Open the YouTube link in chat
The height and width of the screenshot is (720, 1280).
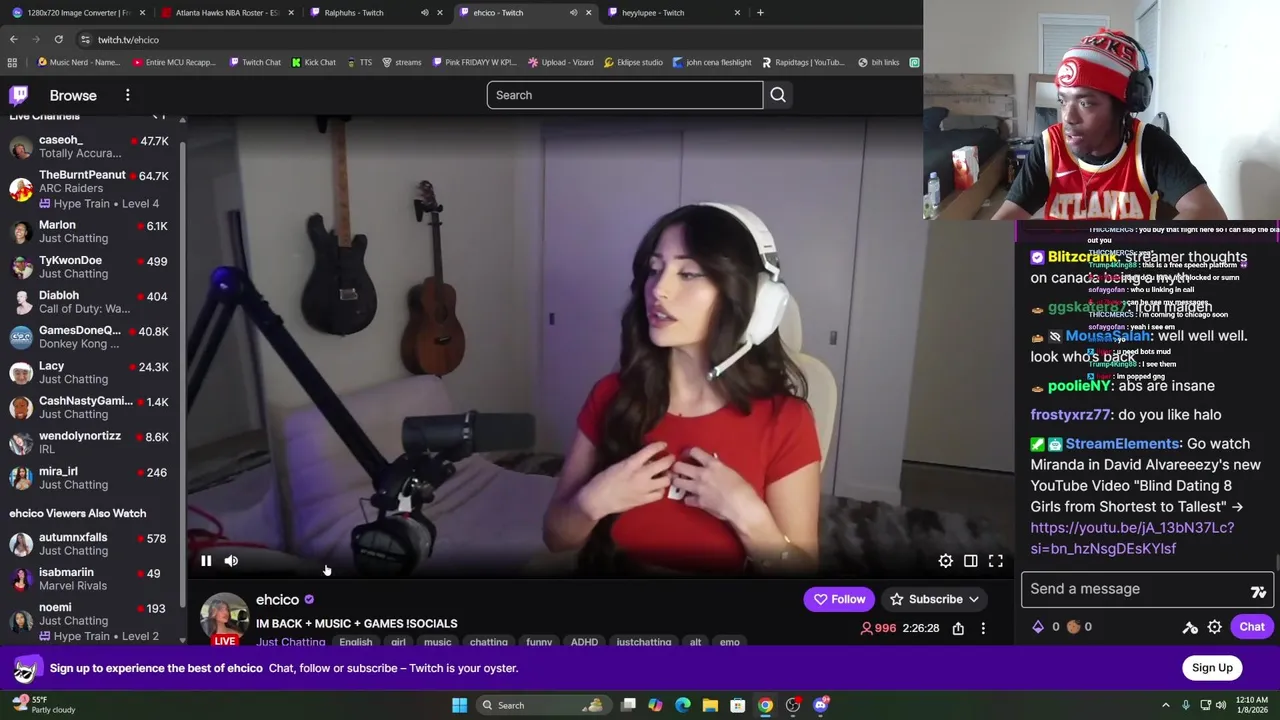tap(1132, 538)
